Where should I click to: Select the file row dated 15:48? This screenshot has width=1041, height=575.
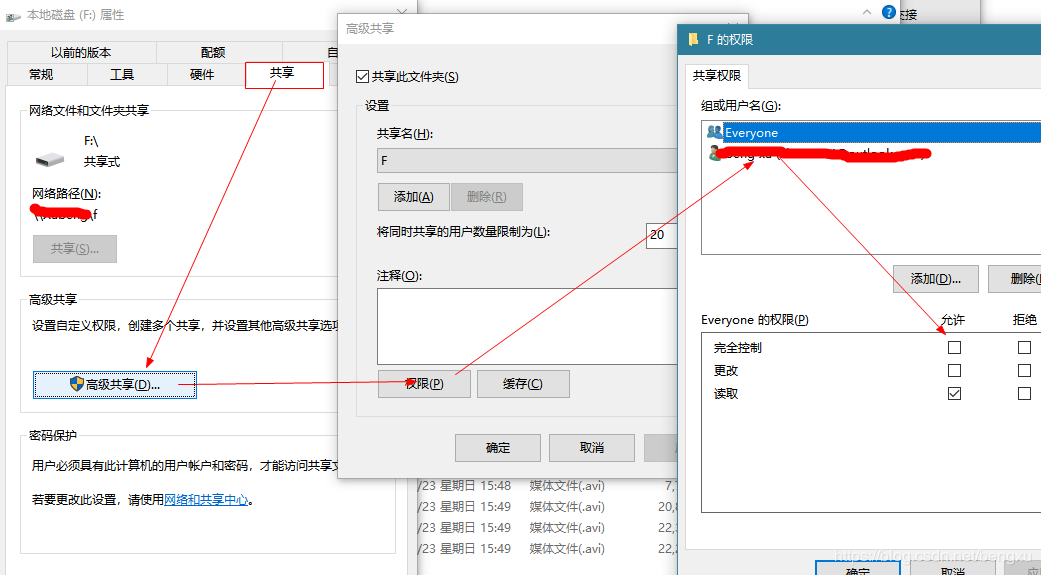pyautogui.click(x=548, y=485)
